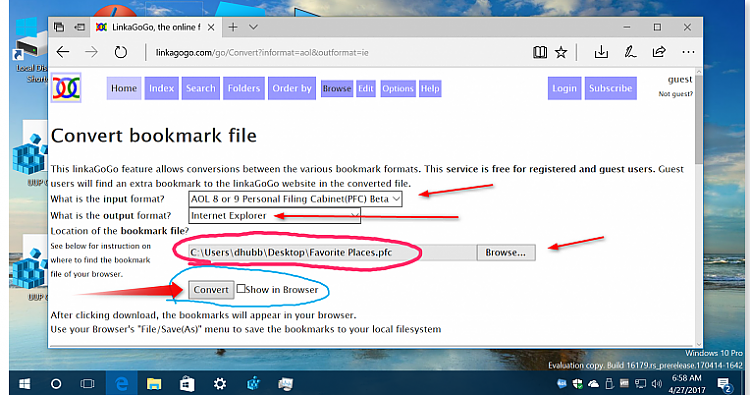750x395 pixels.
Task: Open Store from the taskbar
Action: [187, 384]
